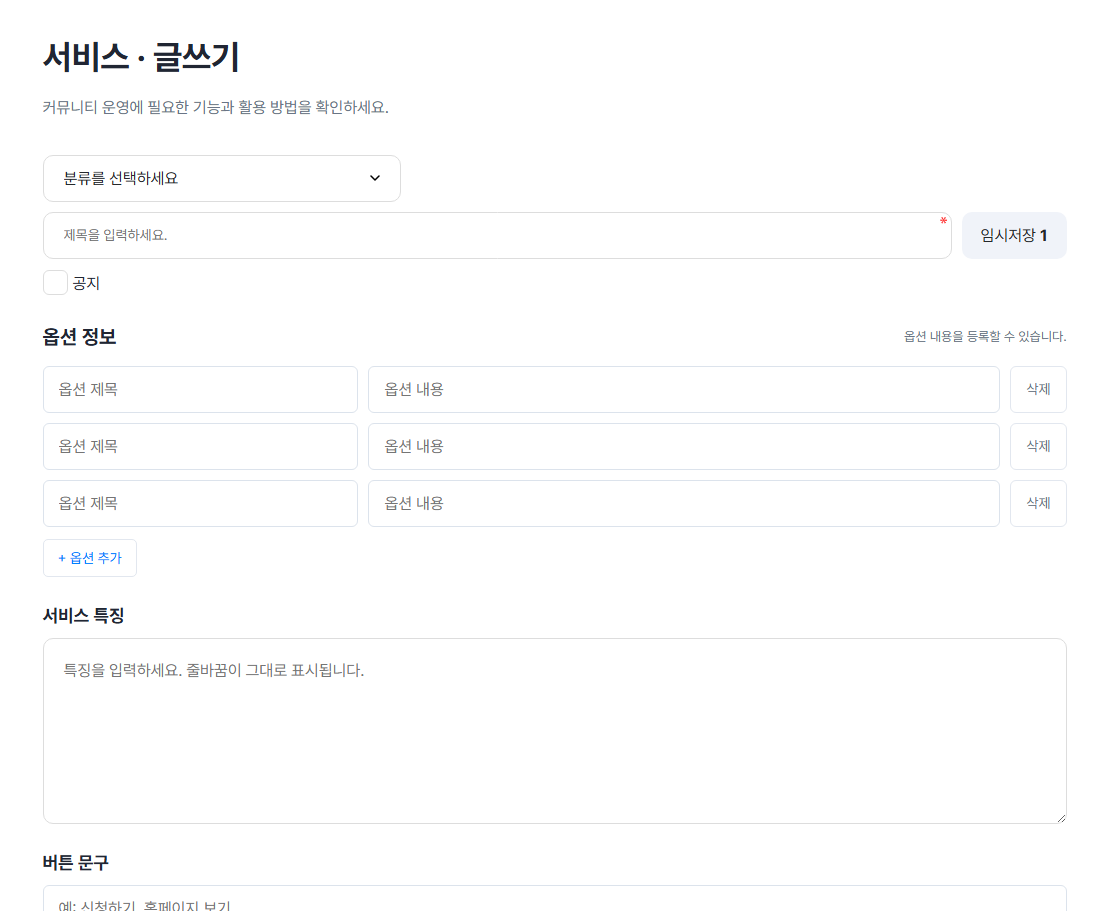Click the 커뮤니티 운영에 필요한 기능 description text

tap(215, 108)
